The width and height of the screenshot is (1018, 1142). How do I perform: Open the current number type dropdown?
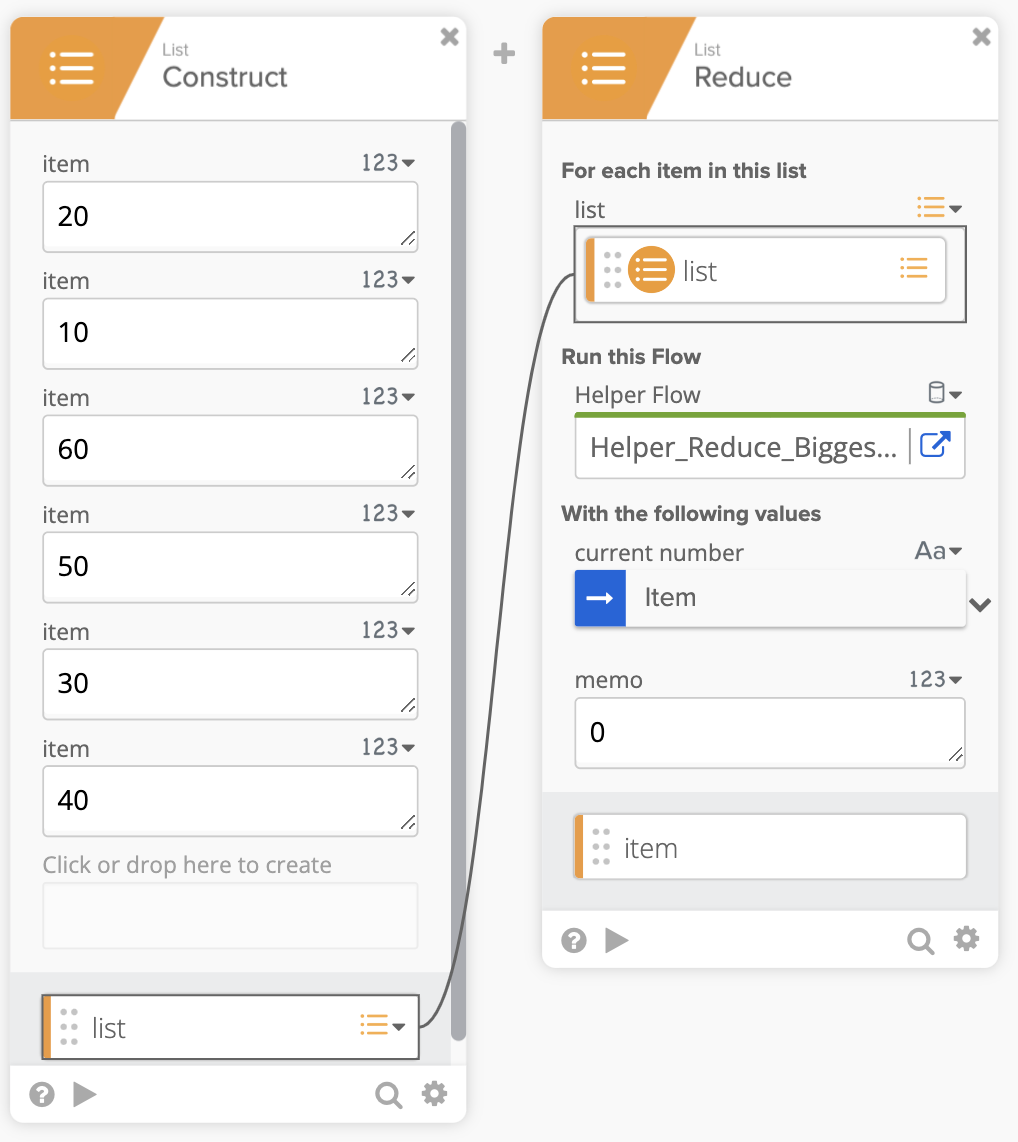pos(938,552)
